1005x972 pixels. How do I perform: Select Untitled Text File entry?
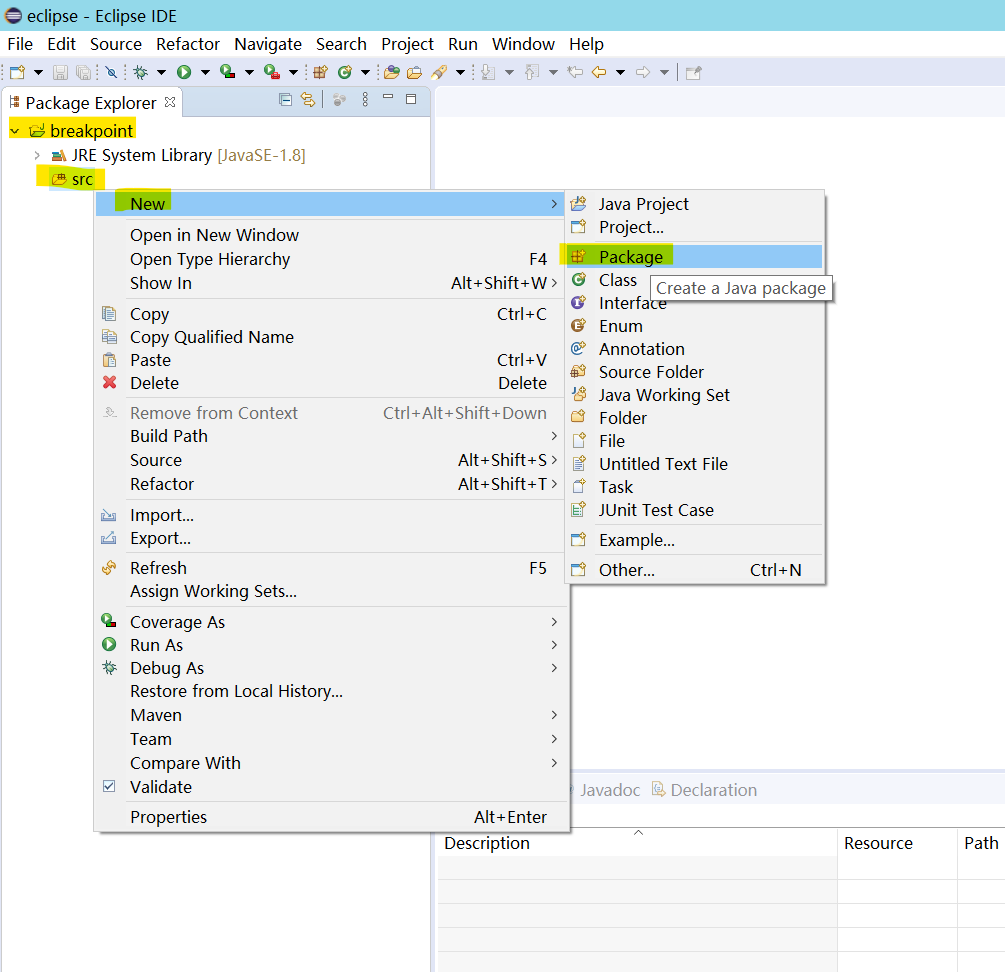pos(694,464)
